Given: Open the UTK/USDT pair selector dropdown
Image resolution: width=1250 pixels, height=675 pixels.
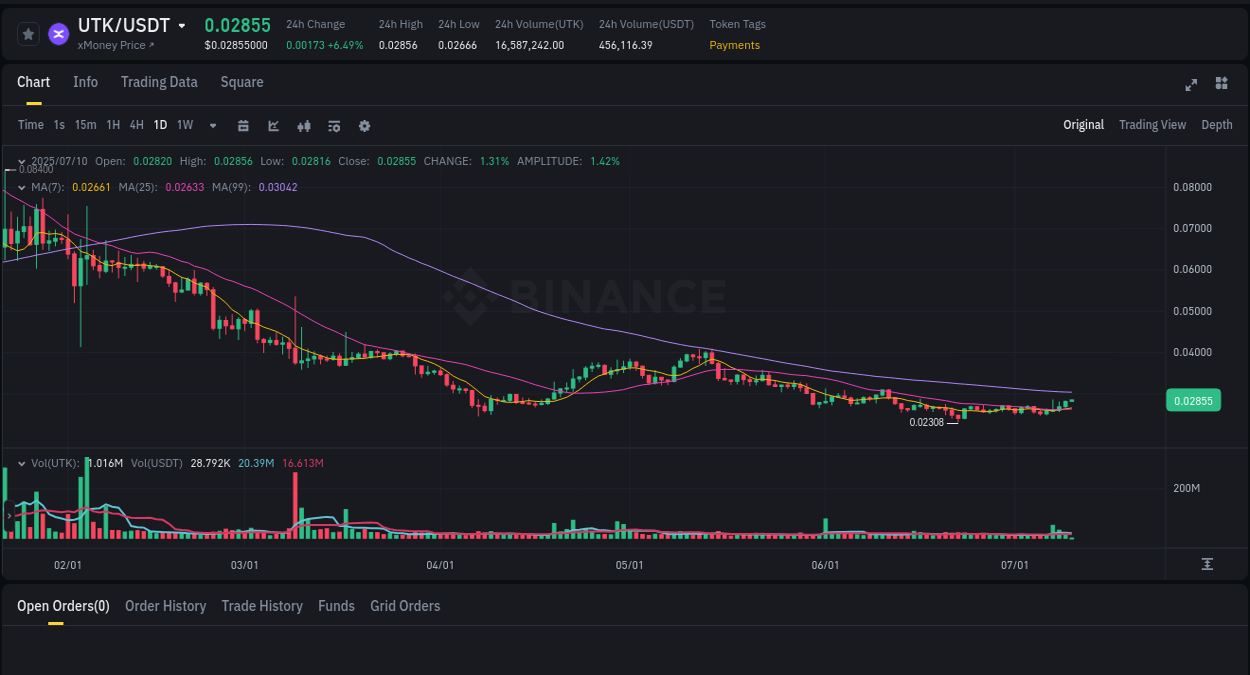Looking at the screenshot, I should pyautogui.click(x=180, y=25).
